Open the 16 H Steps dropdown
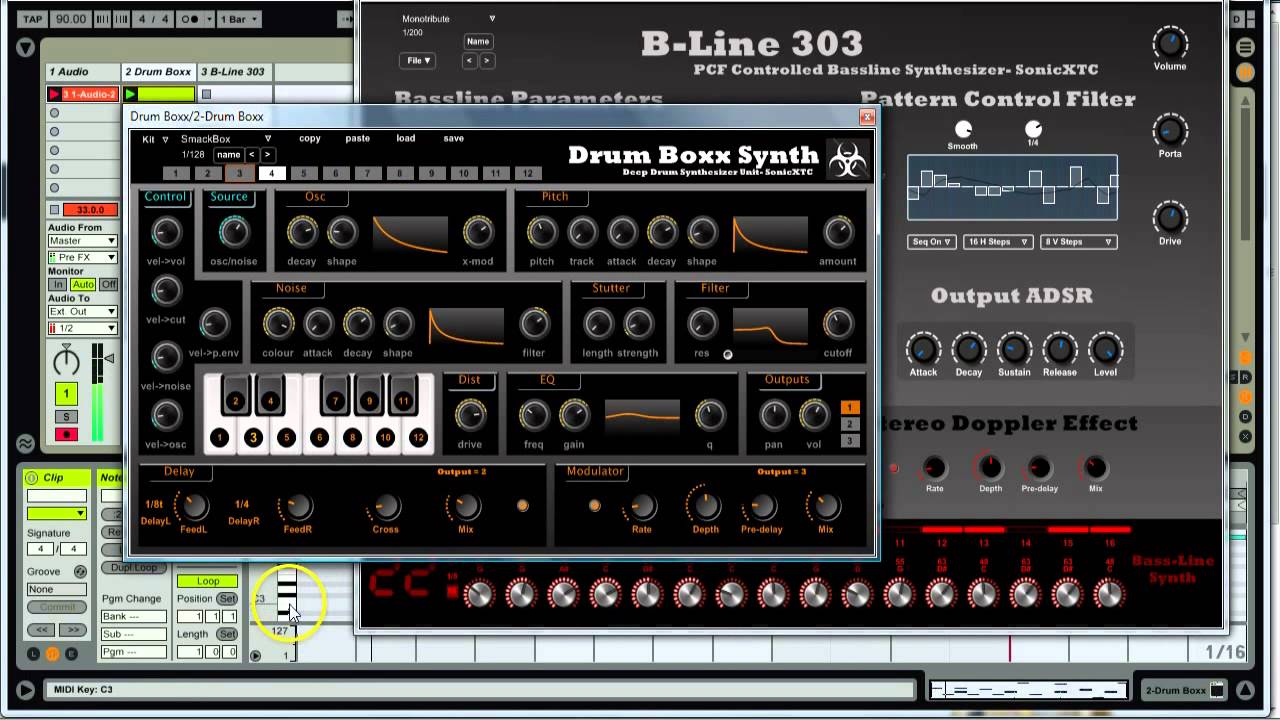Viewport: 1280px width, 720px height. pos(998,242)
